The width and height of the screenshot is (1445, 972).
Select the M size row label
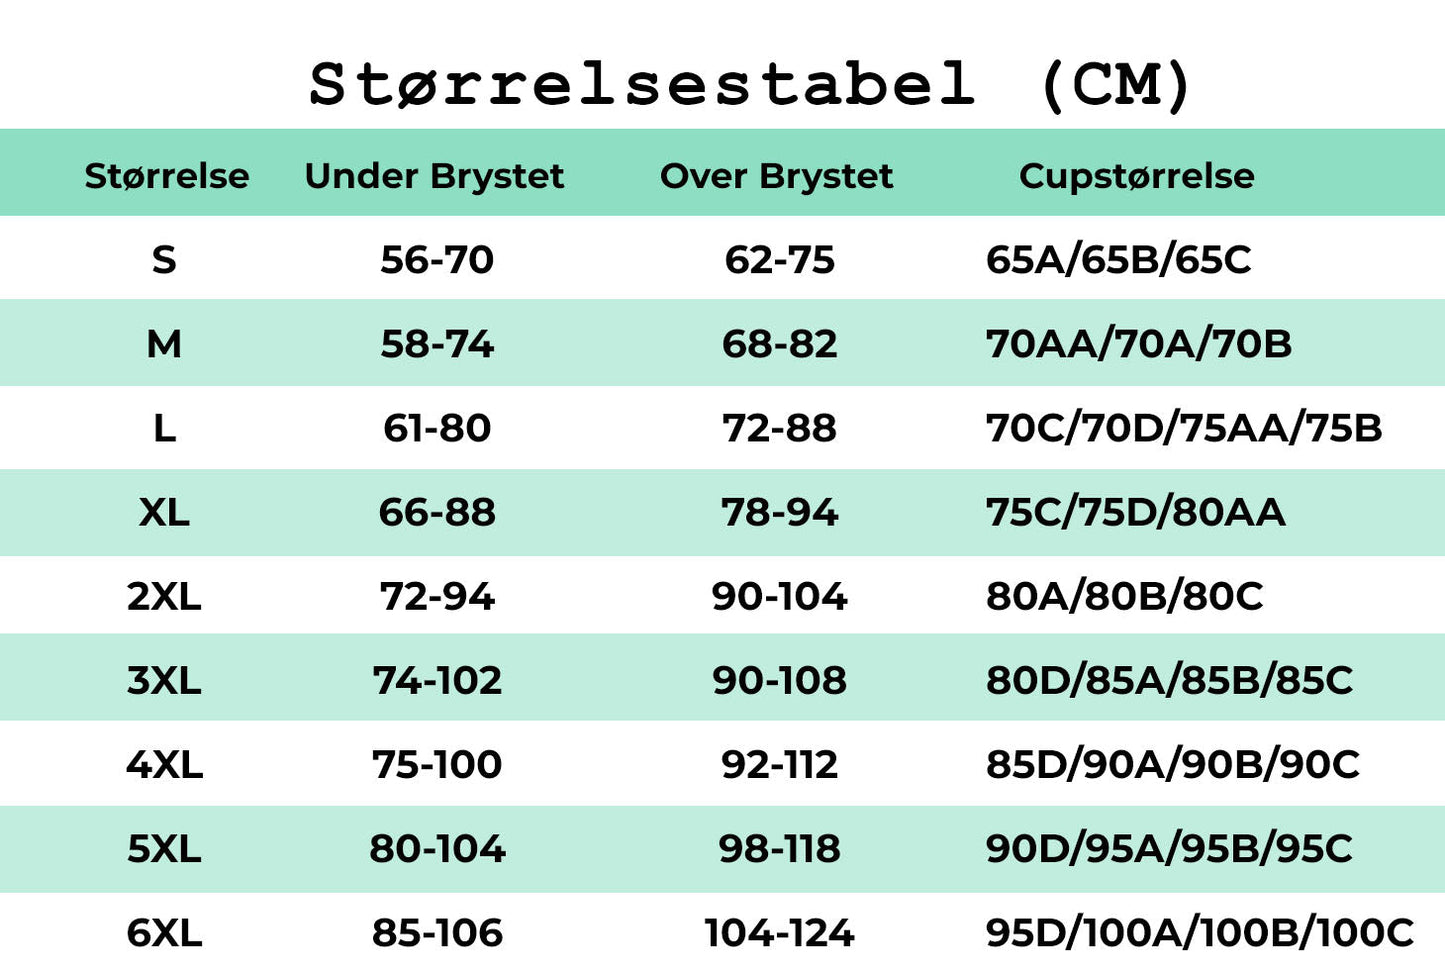tap(164, 344)
